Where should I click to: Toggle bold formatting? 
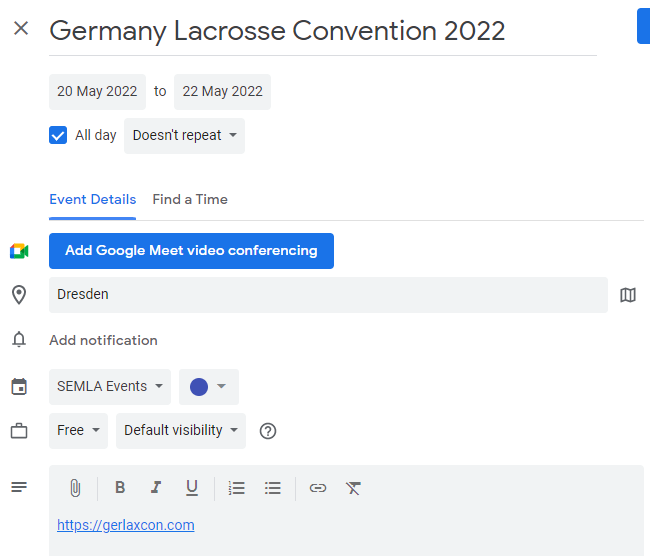click(x=120, y=488)
